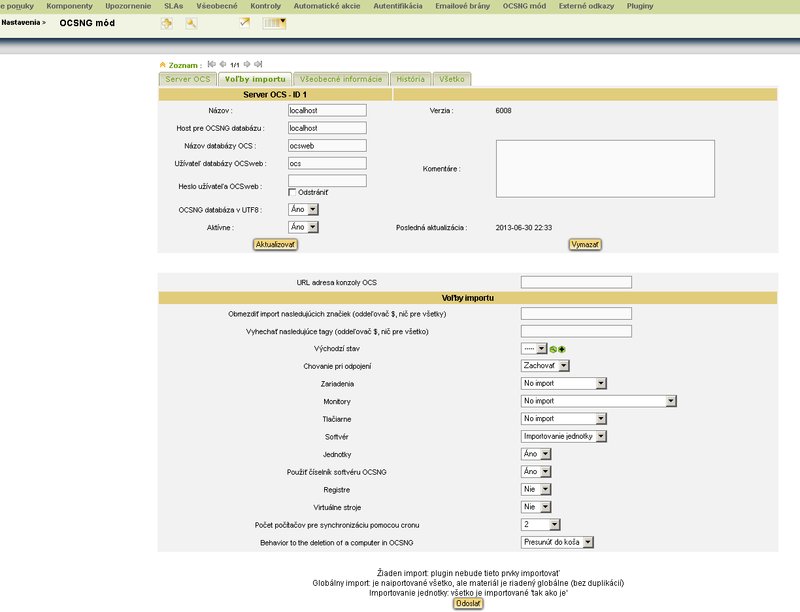Click the URL adresa konzoly OCS field
This screenshot has height=612, width=800.
coord(576,282)
